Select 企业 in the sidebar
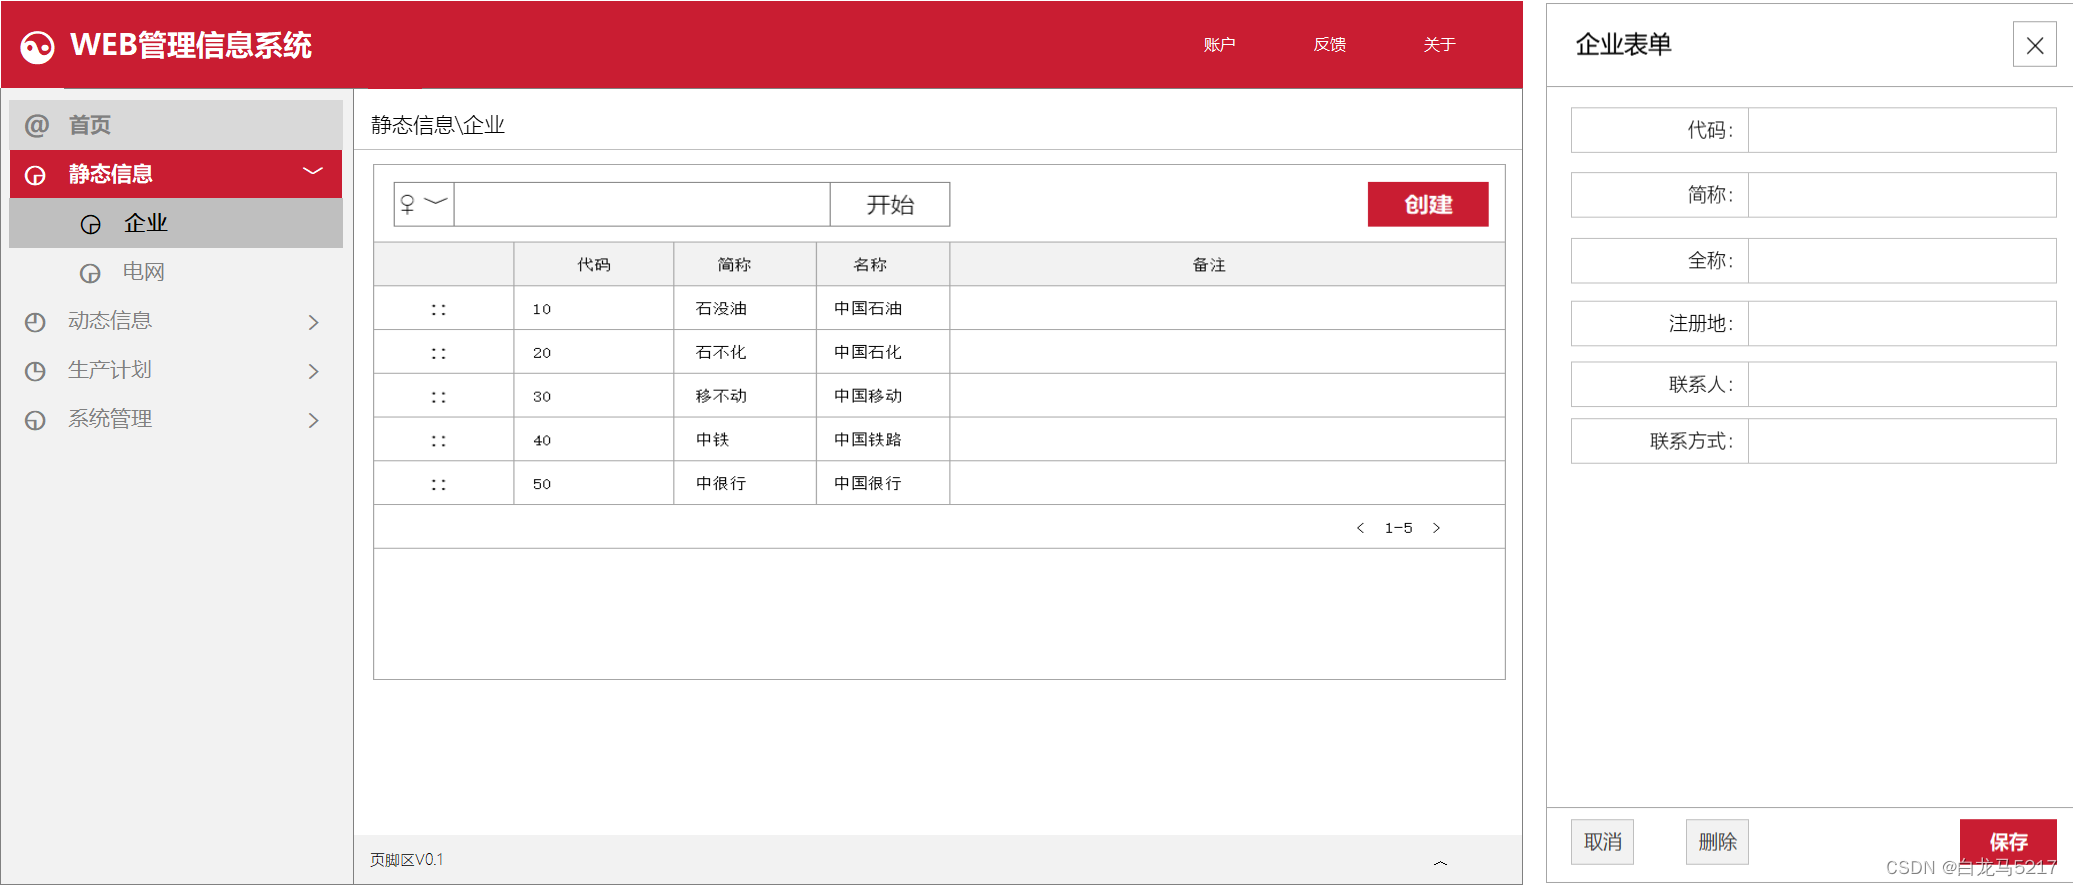 pos(176,223)
